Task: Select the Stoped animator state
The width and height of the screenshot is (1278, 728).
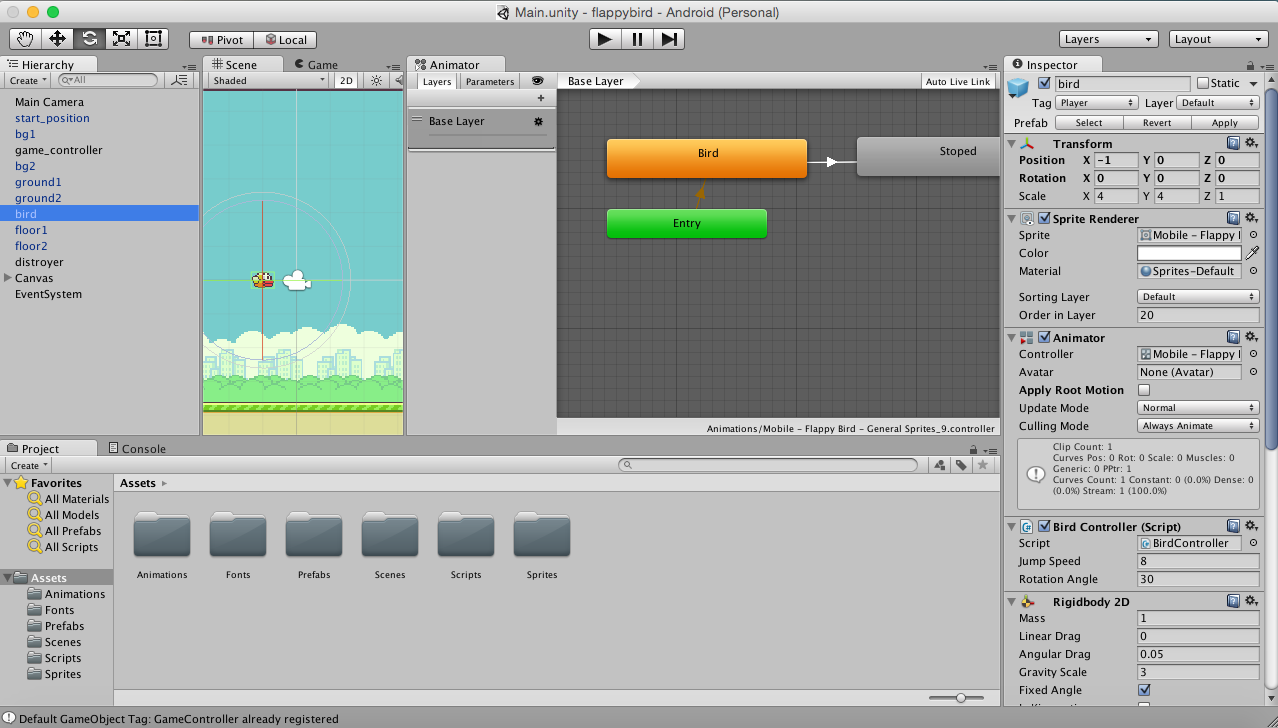Action: click(928, 156)
